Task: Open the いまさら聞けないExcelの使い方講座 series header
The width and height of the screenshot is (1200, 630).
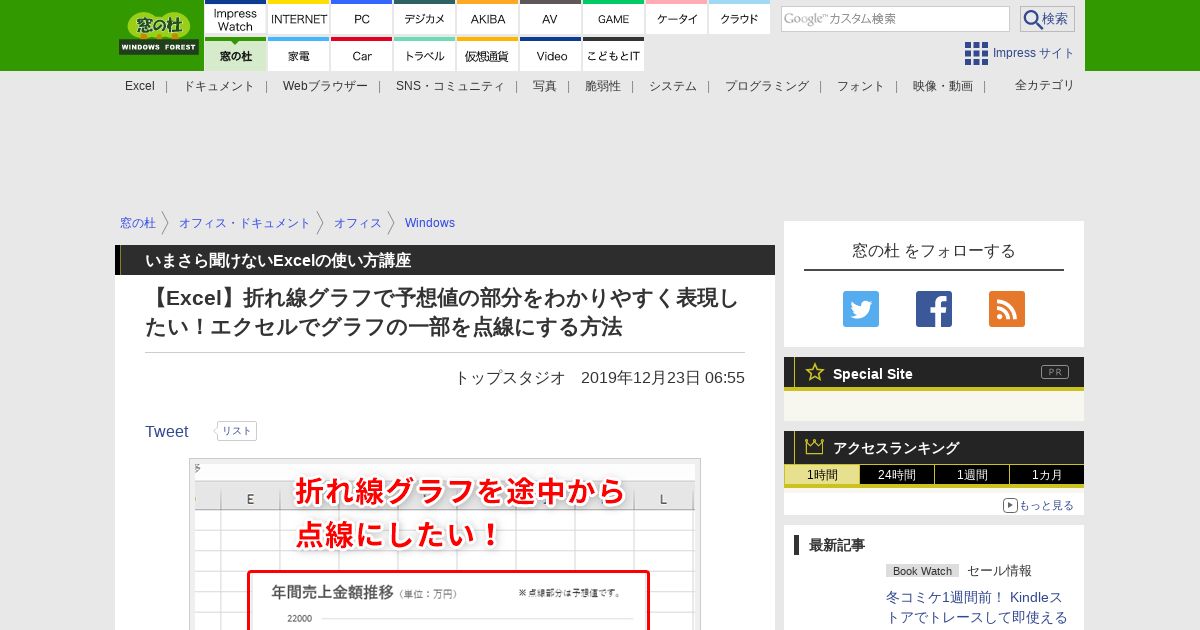Action: pyautogui.click(x=278, y=260)
